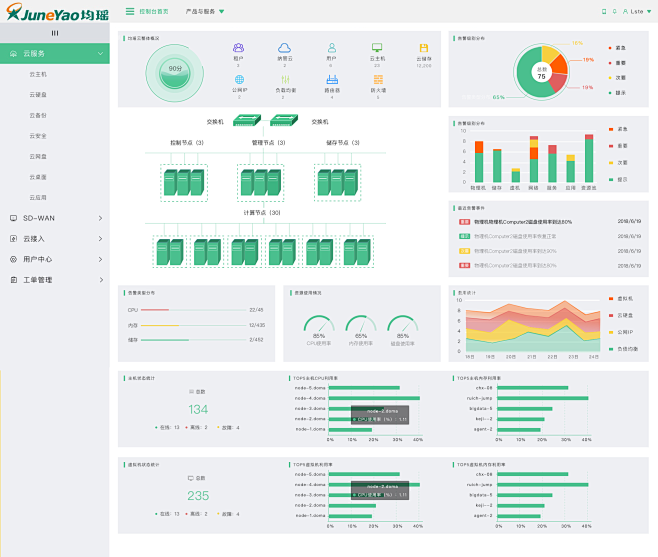This screenshot has width=658, height=557.
Task: Open the Lste user account dropdown
Action: [637, 11]
